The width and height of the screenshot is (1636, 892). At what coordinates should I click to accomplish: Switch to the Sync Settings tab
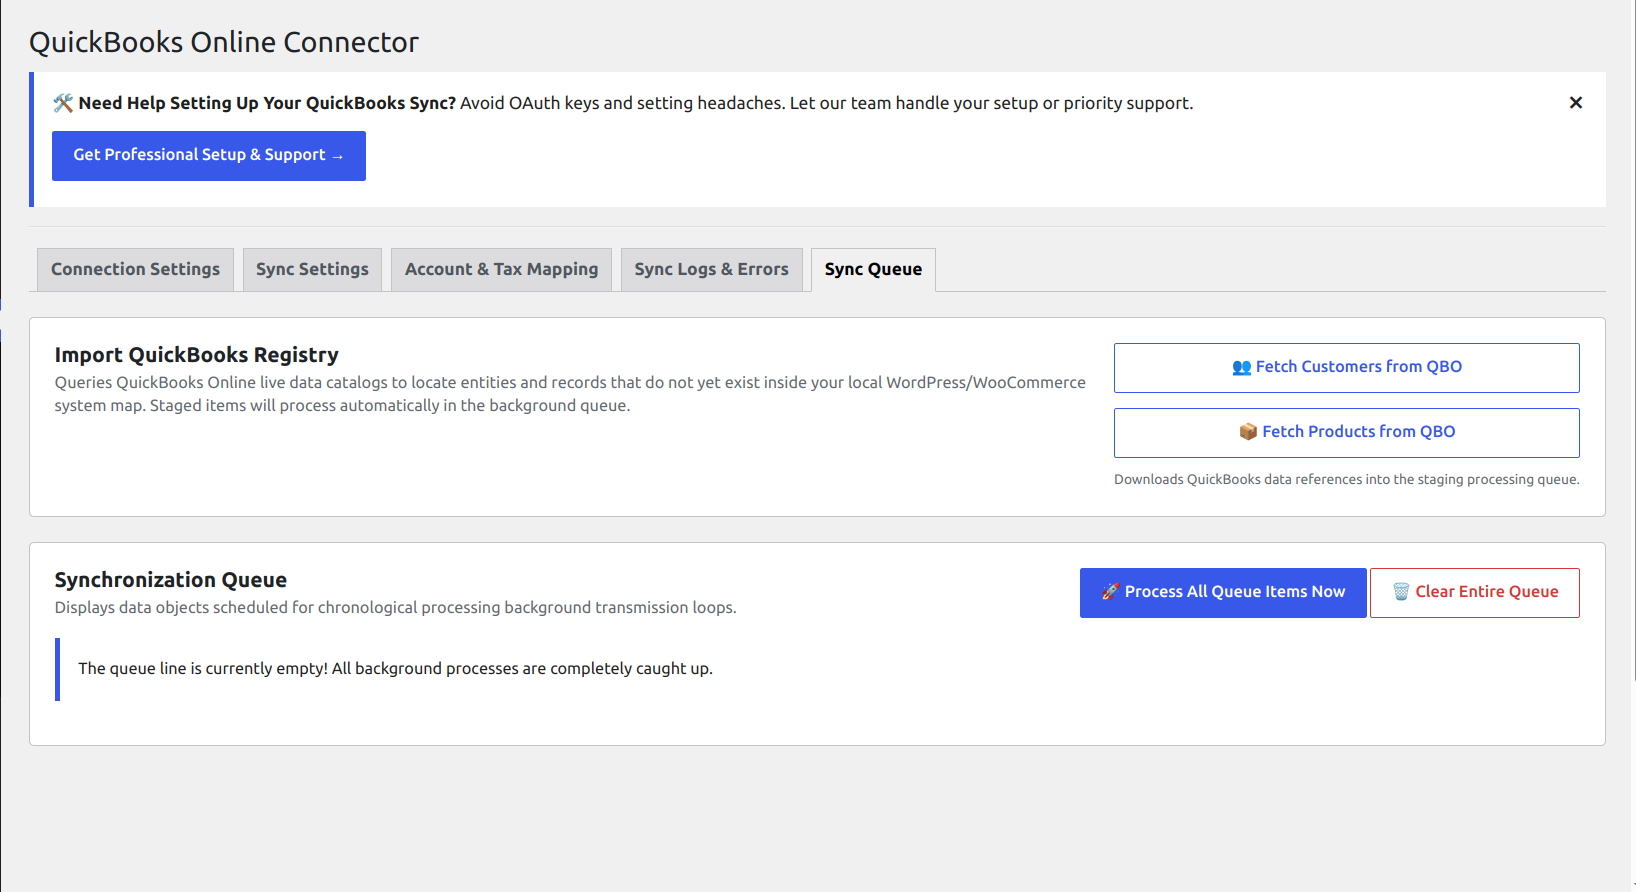(x=312, y=270)
